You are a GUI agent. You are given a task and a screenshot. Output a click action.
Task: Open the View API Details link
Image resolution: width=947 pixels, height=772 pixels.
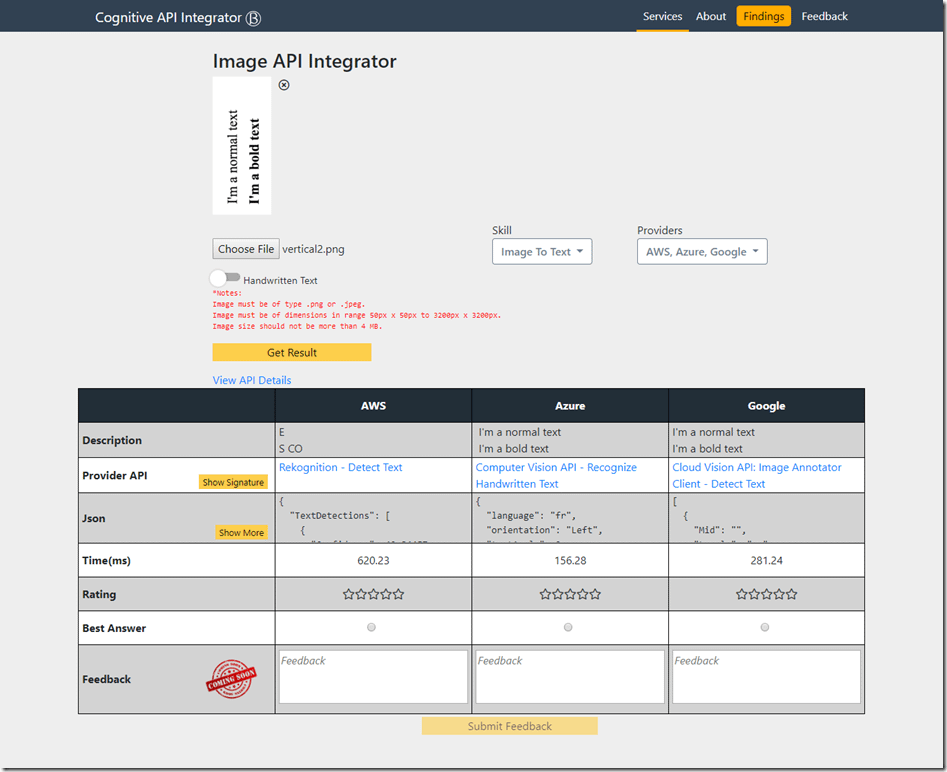[252, 380]
